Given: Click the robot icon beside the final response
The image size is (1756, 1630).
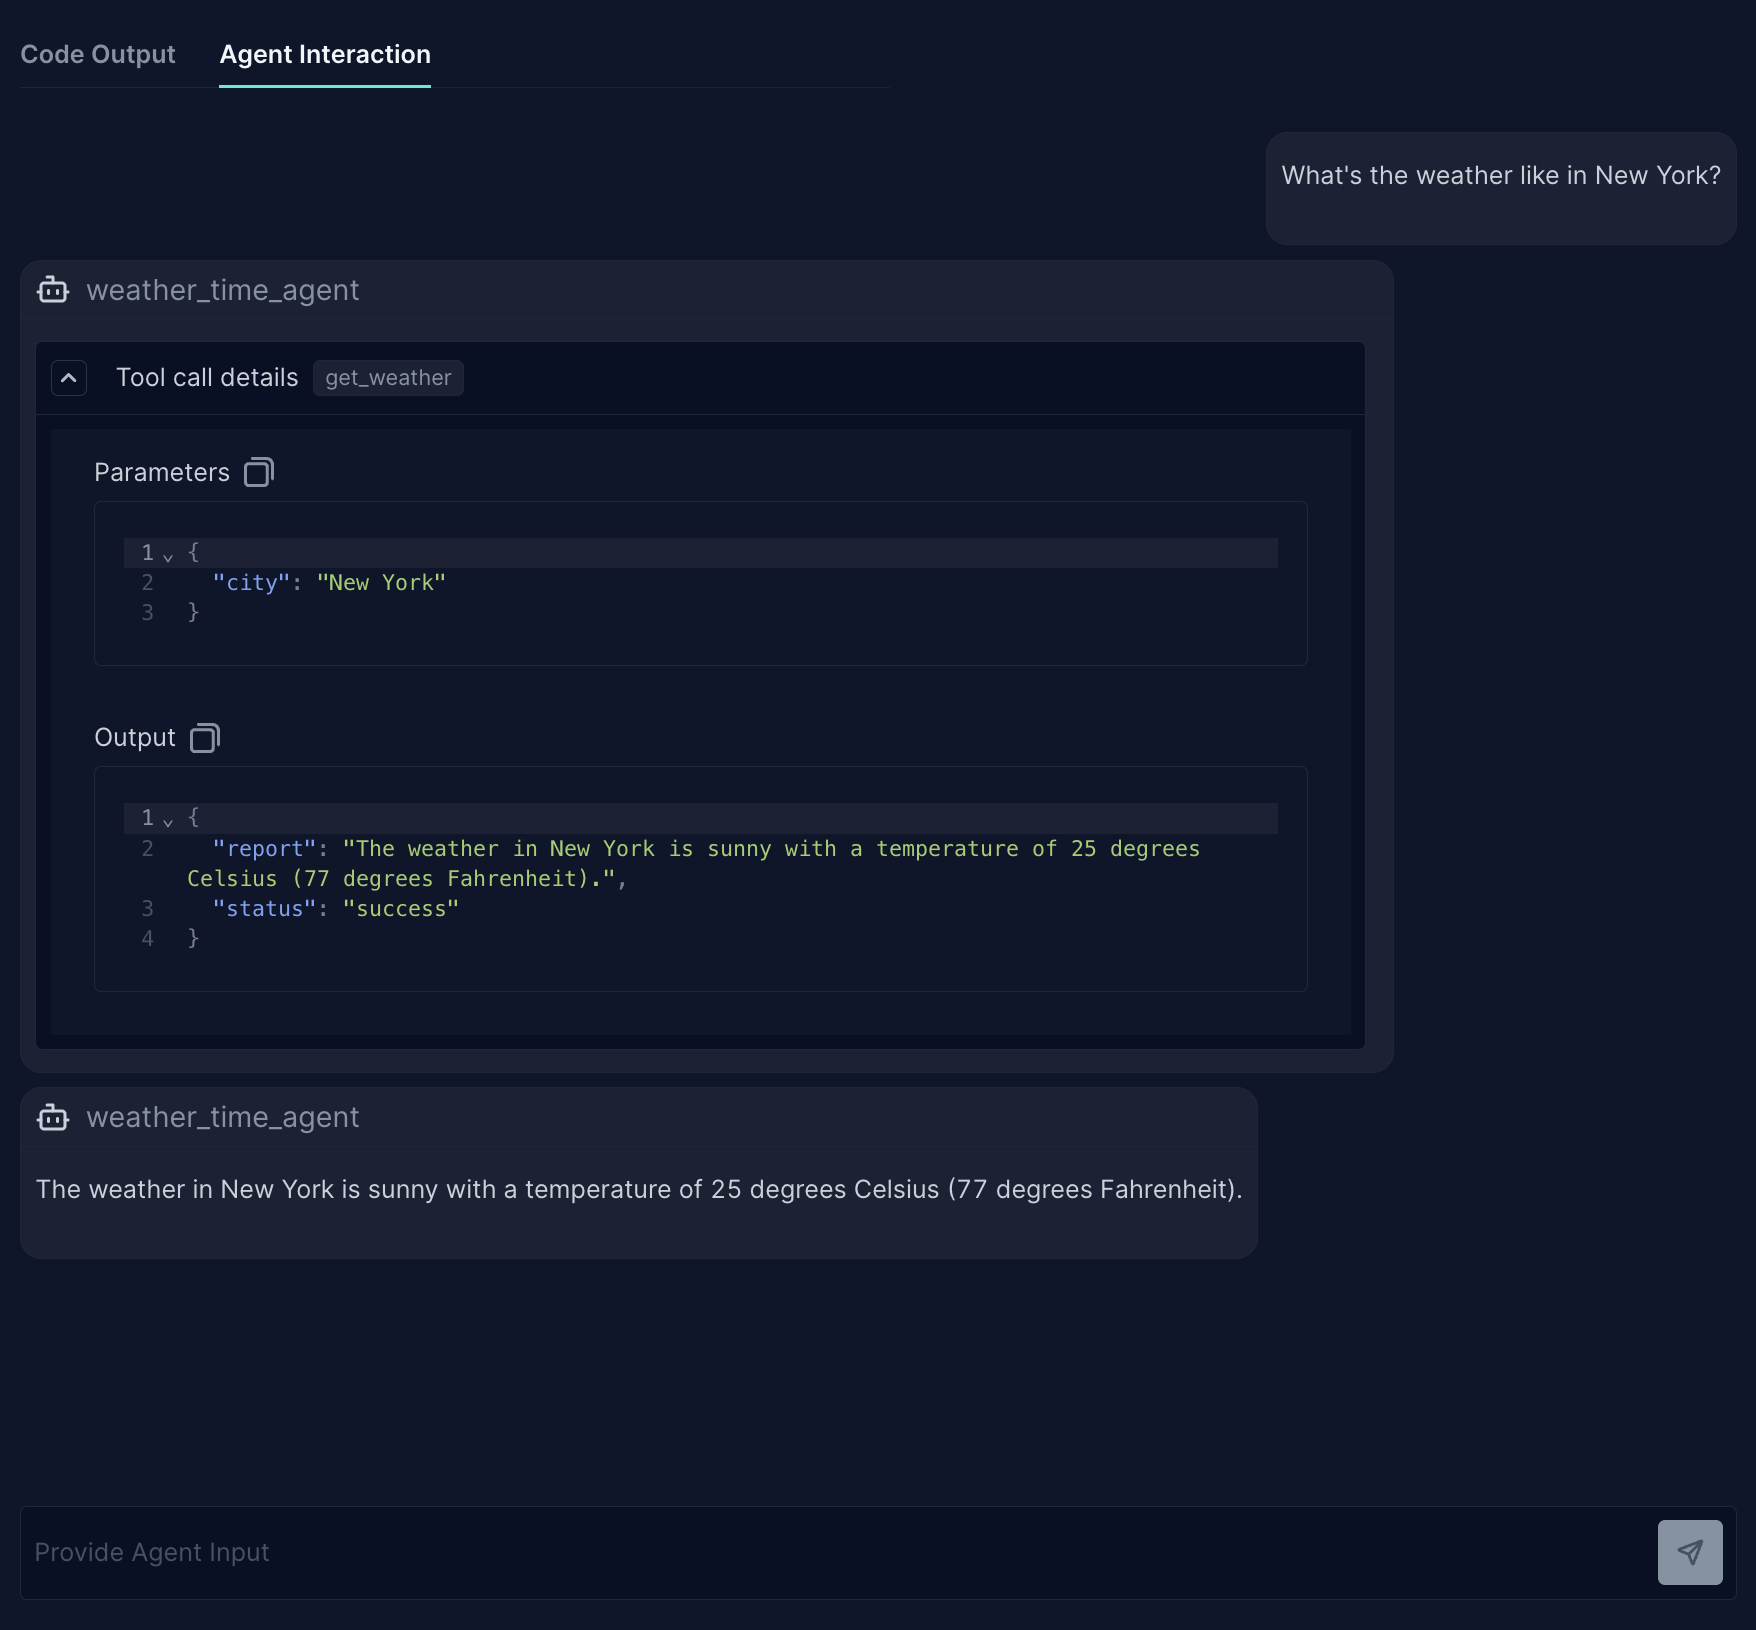Looking at the screenshot, I should click(x=53, y=1117).
